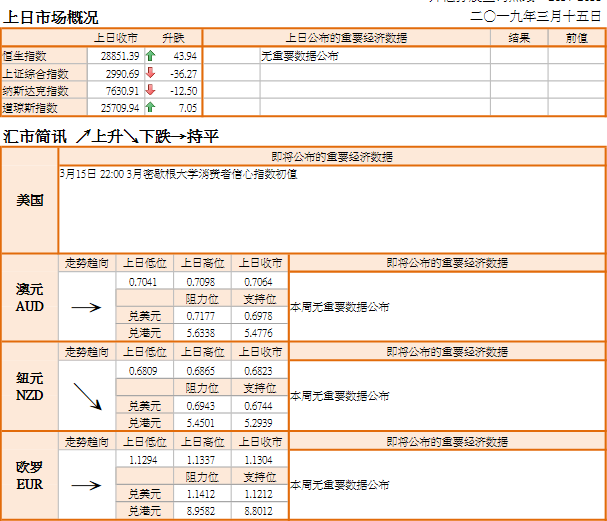Click EUR previous low 1.1294

click(x=143, y=460)
